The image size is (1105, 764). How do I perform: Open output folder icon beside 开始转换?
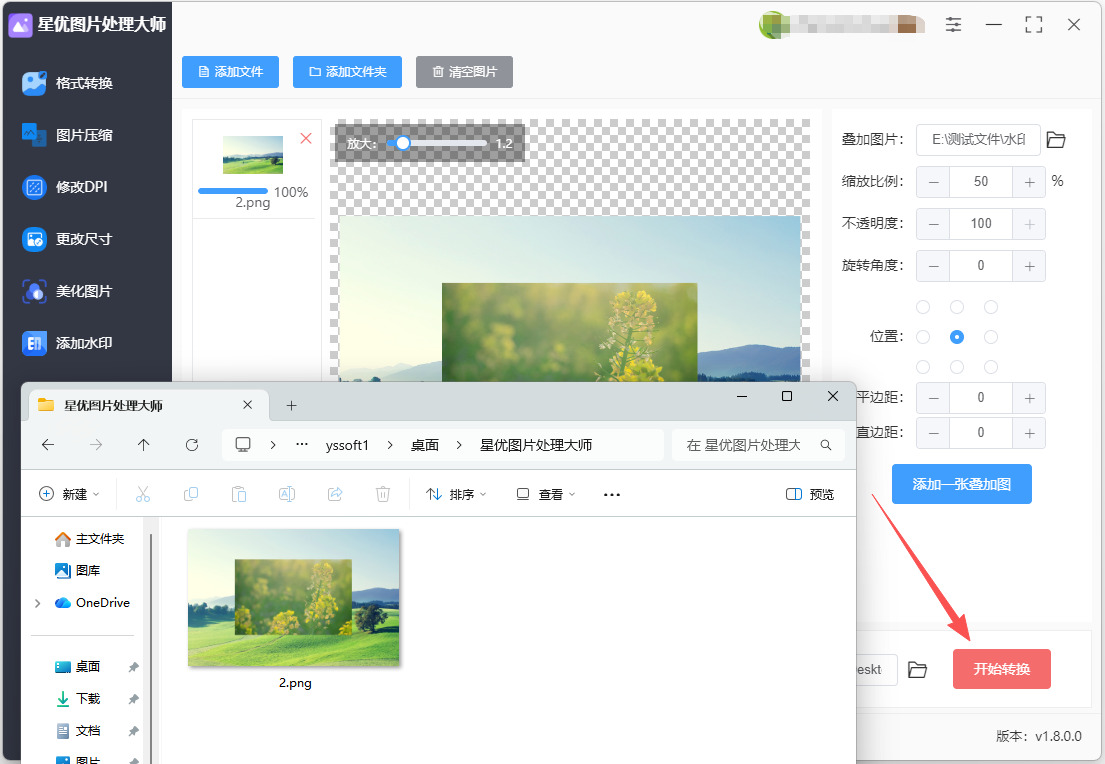pos(918,670)
